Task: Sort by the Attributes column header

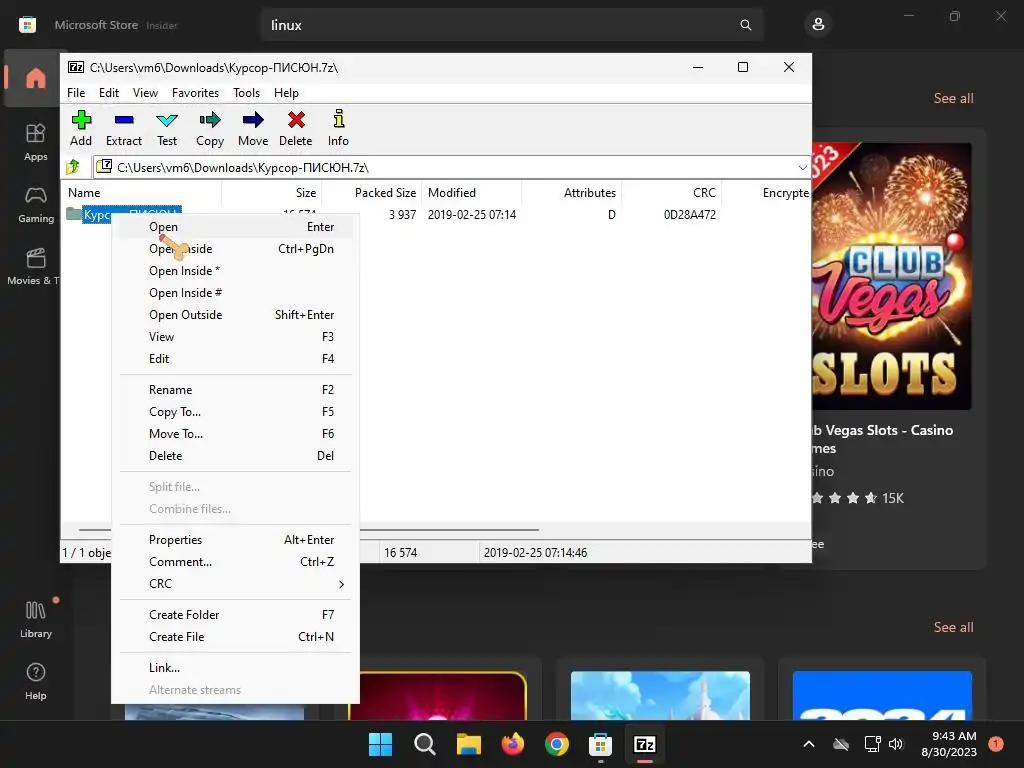Action: tap(571, 193)
